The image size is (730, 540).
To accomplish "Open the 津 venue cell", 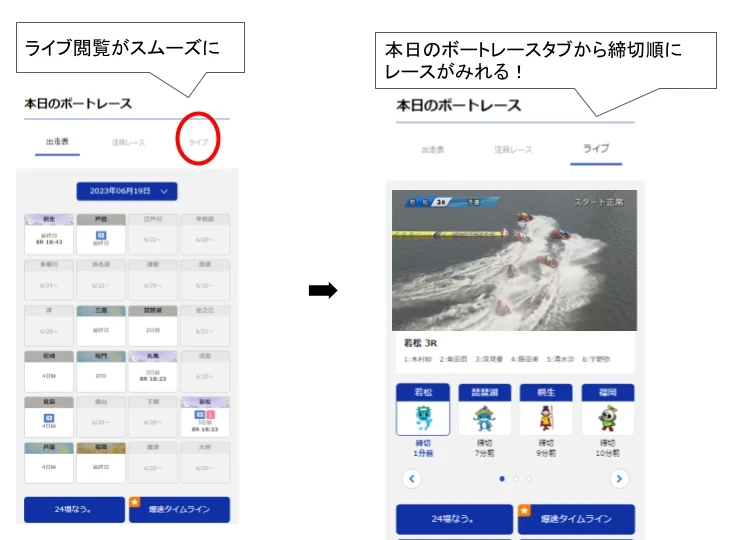I will pyautogui.click(x=49, y=325).
